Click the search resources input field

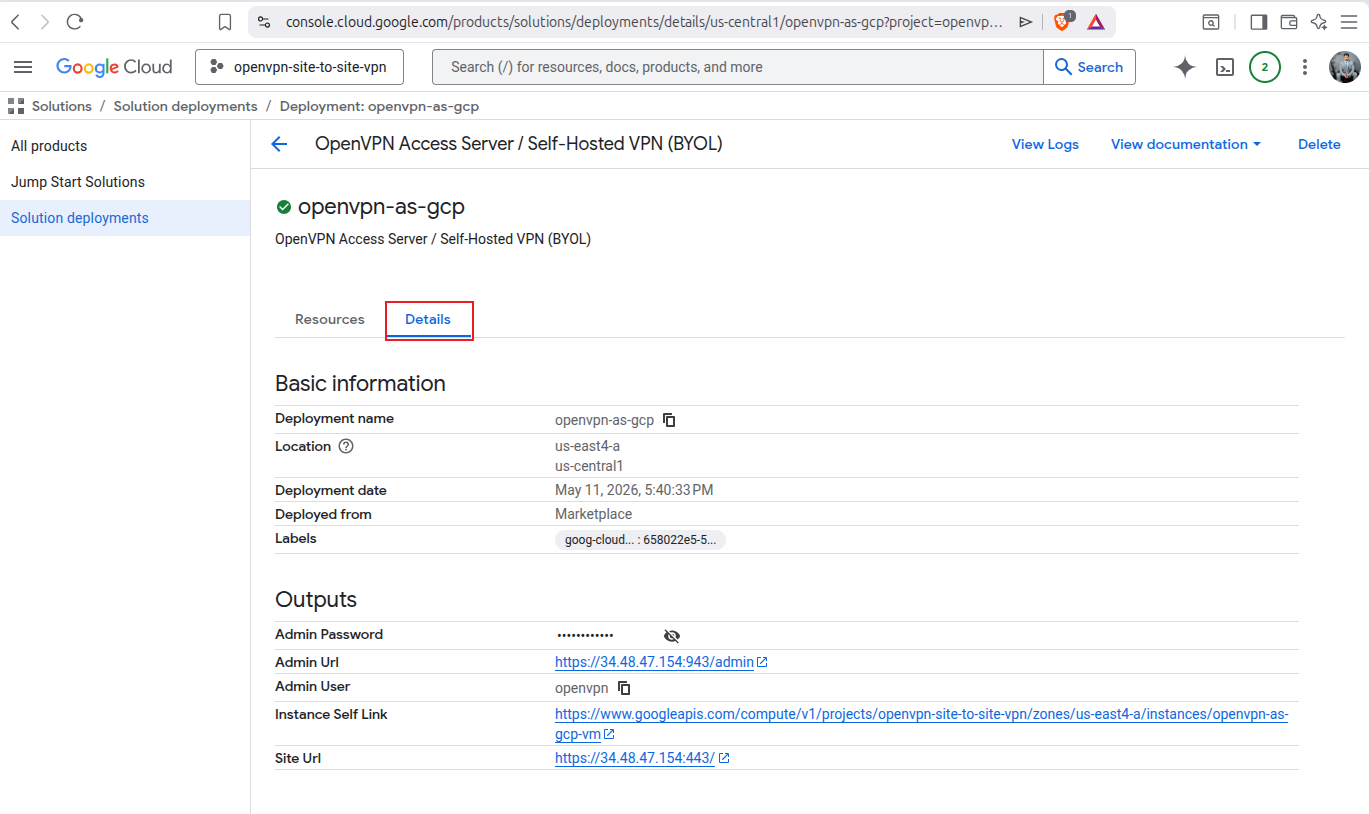click(x=738, y=67)
